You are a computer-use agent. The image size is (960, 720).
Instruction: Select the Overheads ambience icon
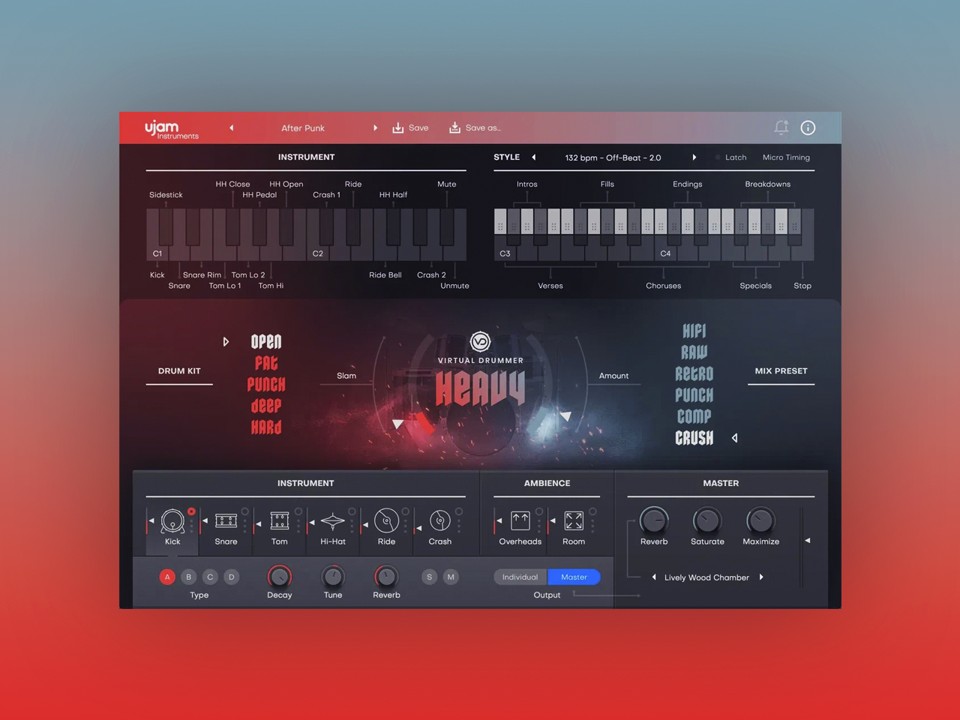point(520,521)
